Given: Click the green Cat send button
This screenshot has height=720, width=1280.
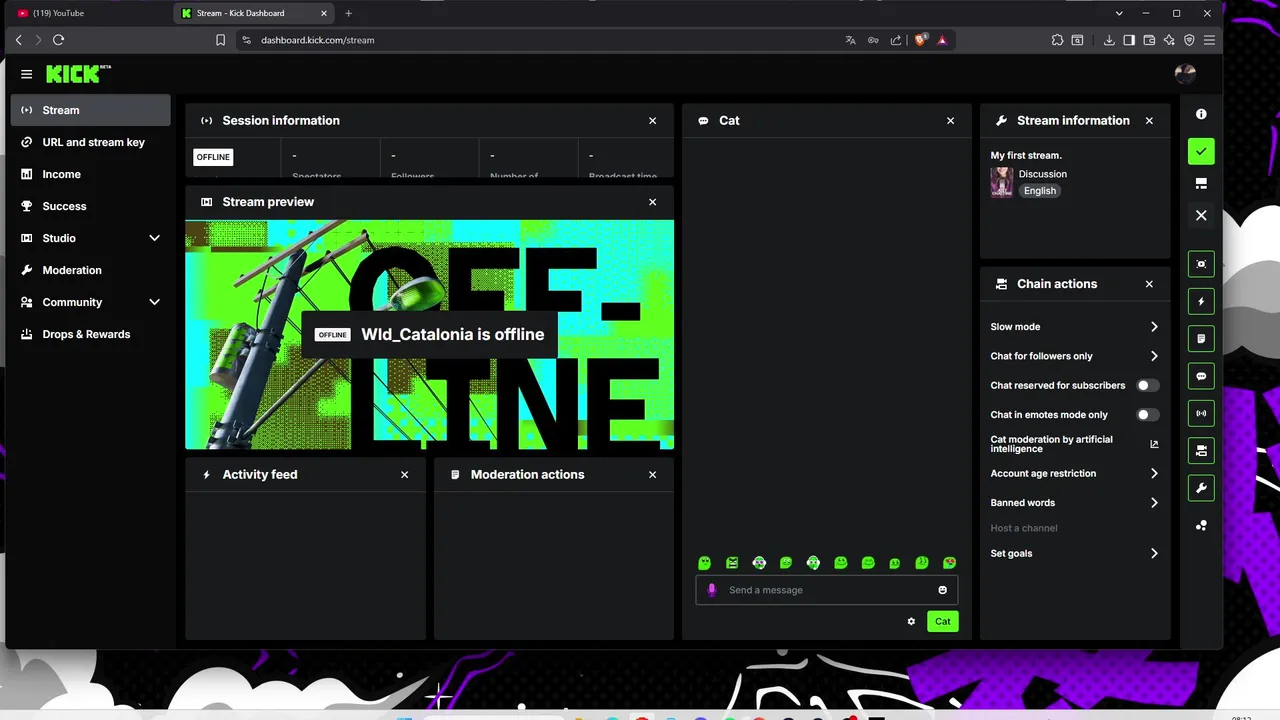Looking at the screenshot, I should click(943, 621).
